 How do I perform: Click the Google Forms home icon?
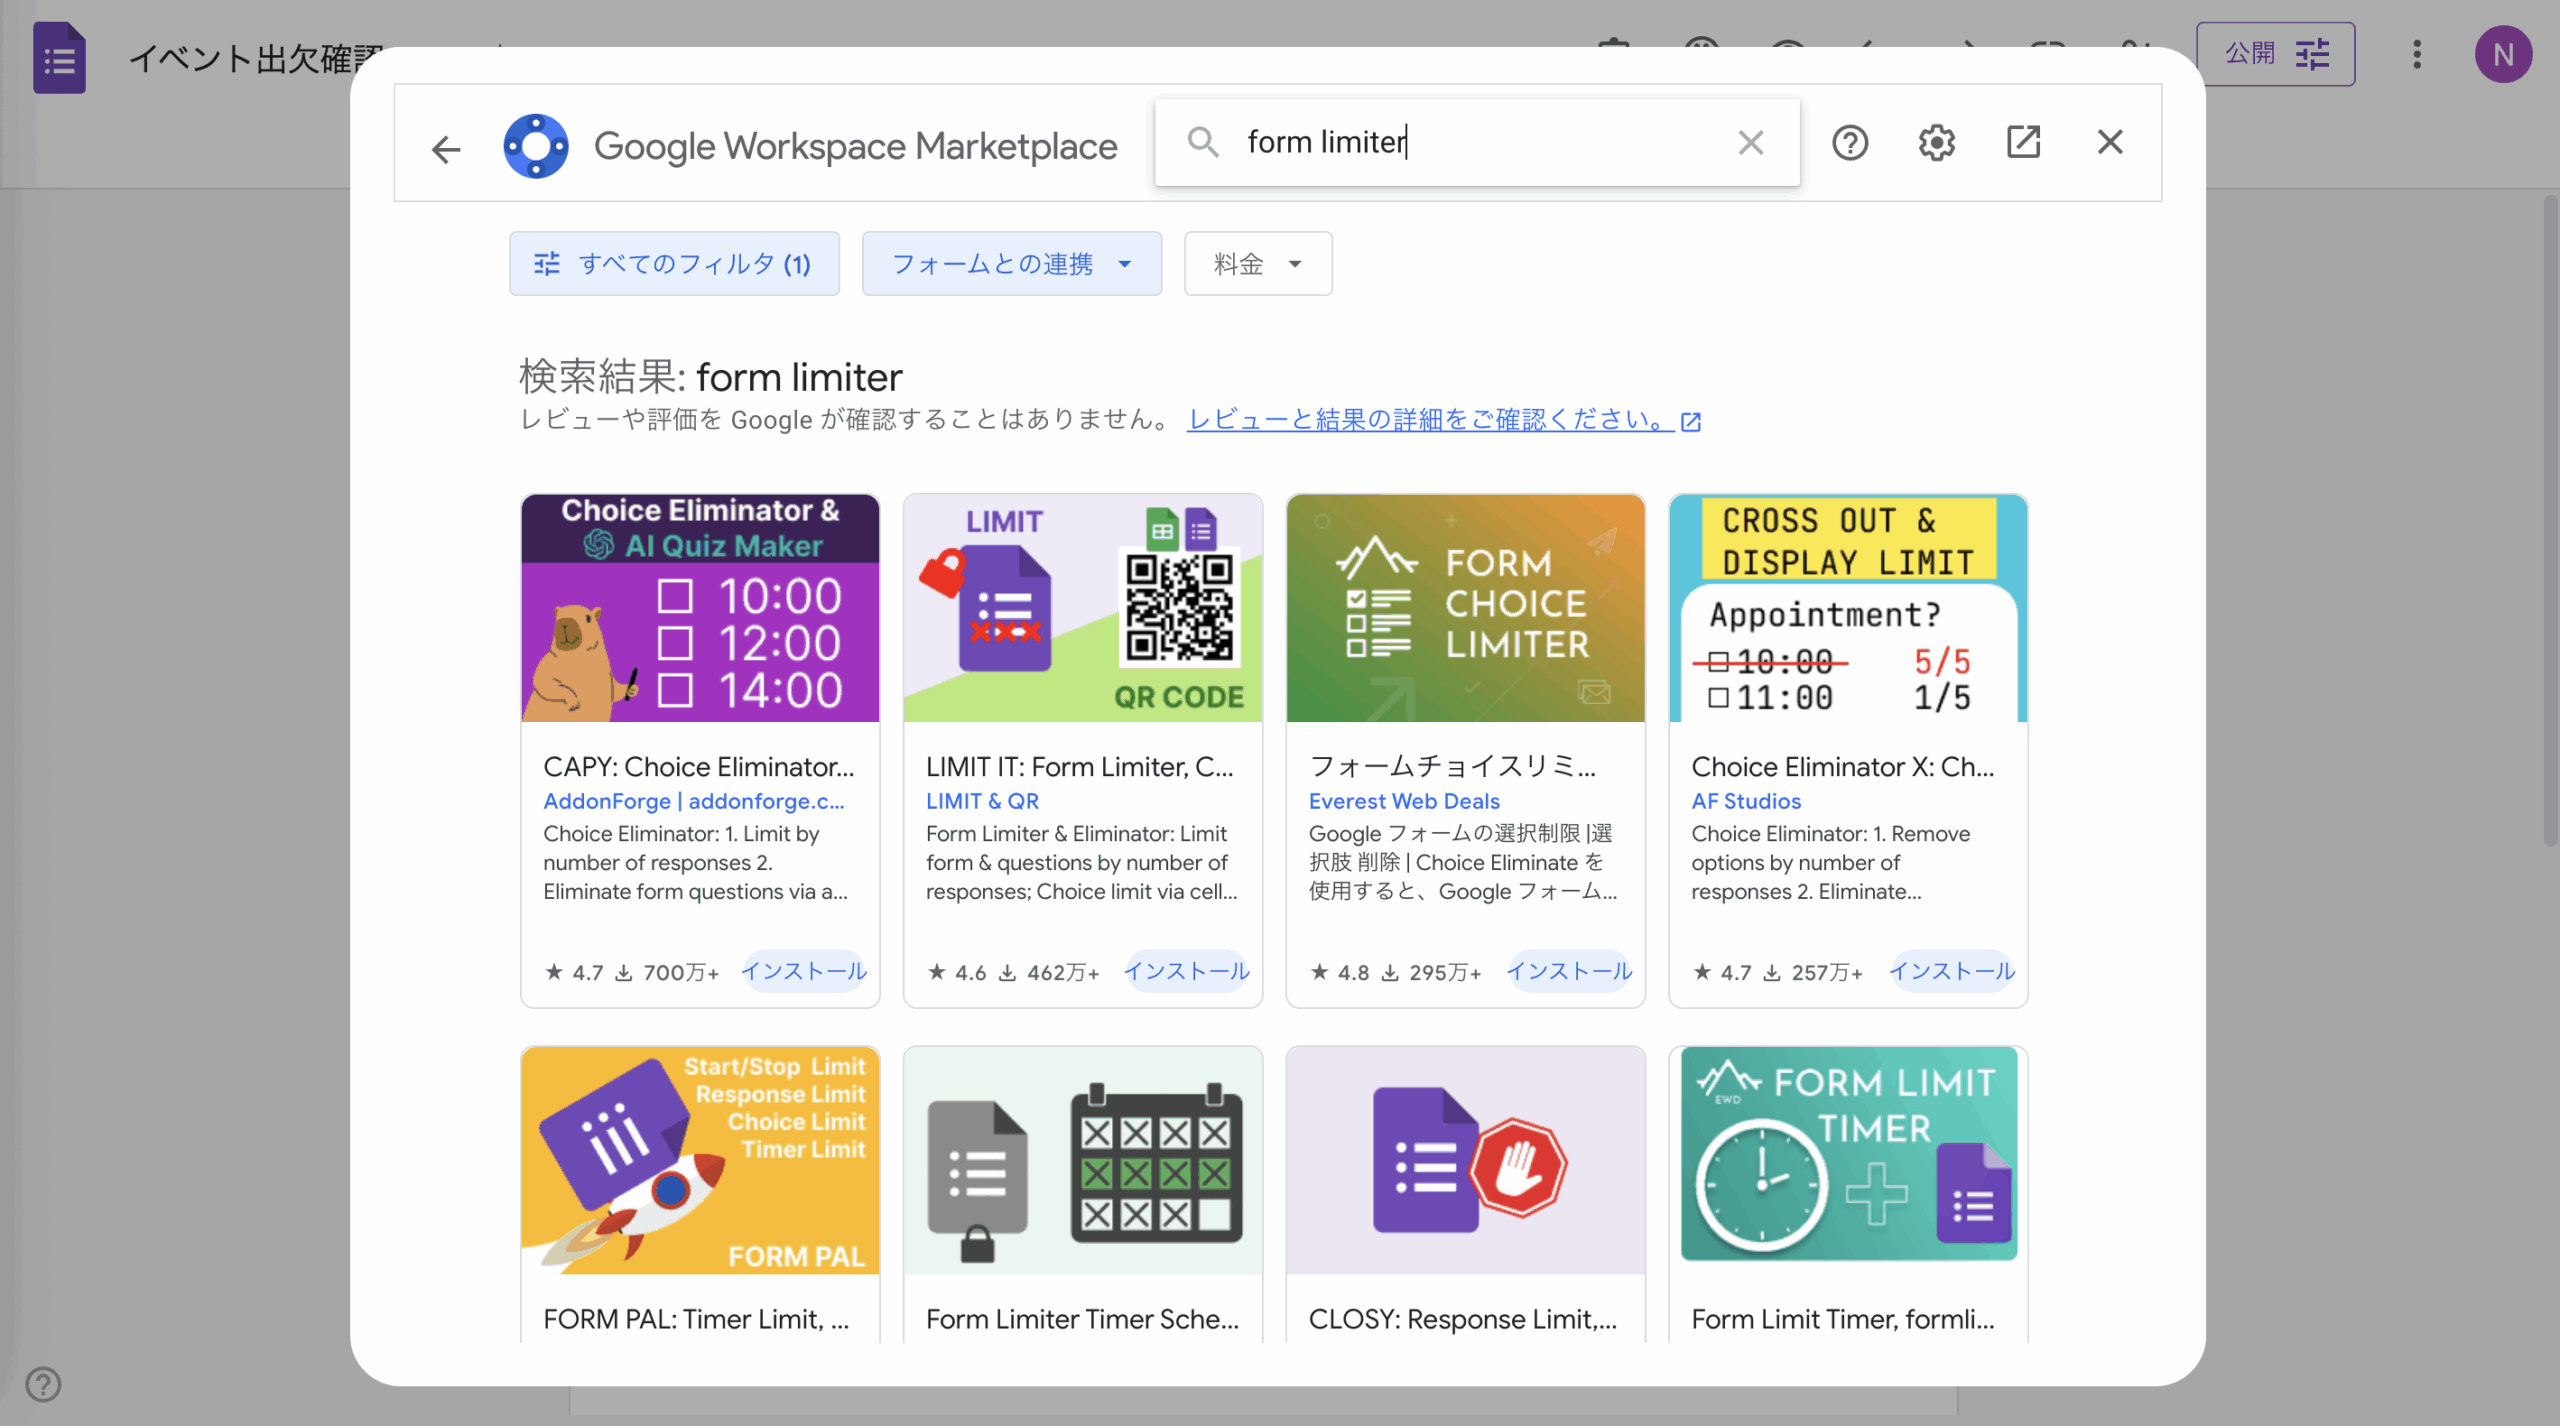(x=59, y=57)
